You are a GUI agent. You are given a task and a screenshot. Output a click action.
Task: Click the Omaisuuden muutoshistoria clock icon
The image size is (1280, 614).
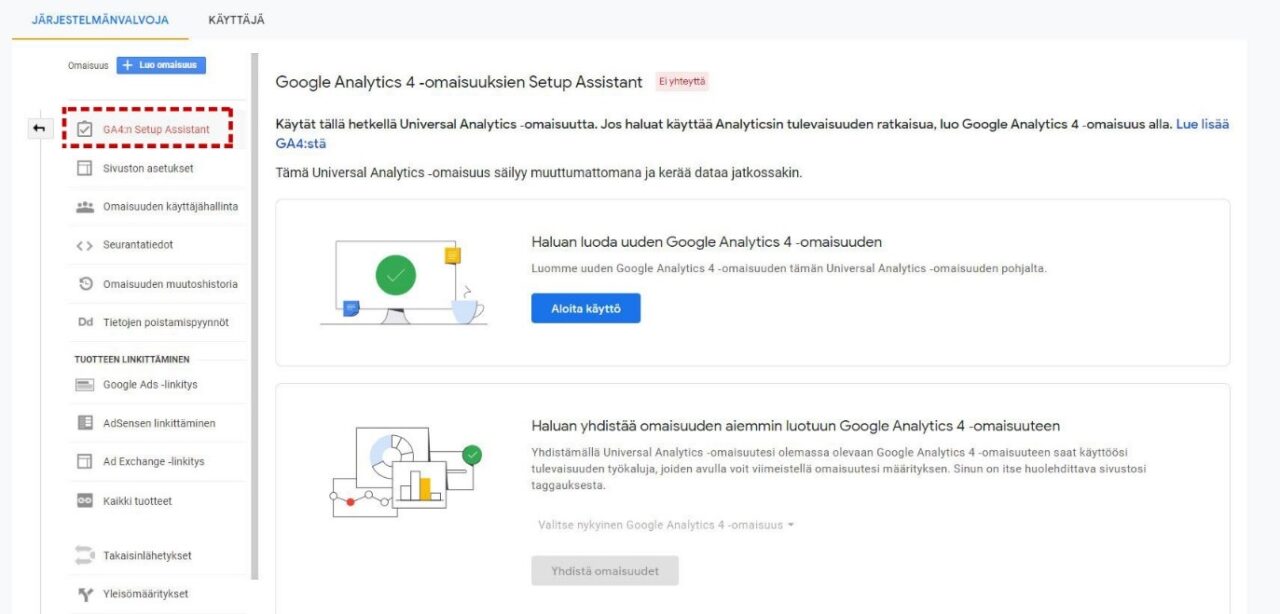click(85, 284)
